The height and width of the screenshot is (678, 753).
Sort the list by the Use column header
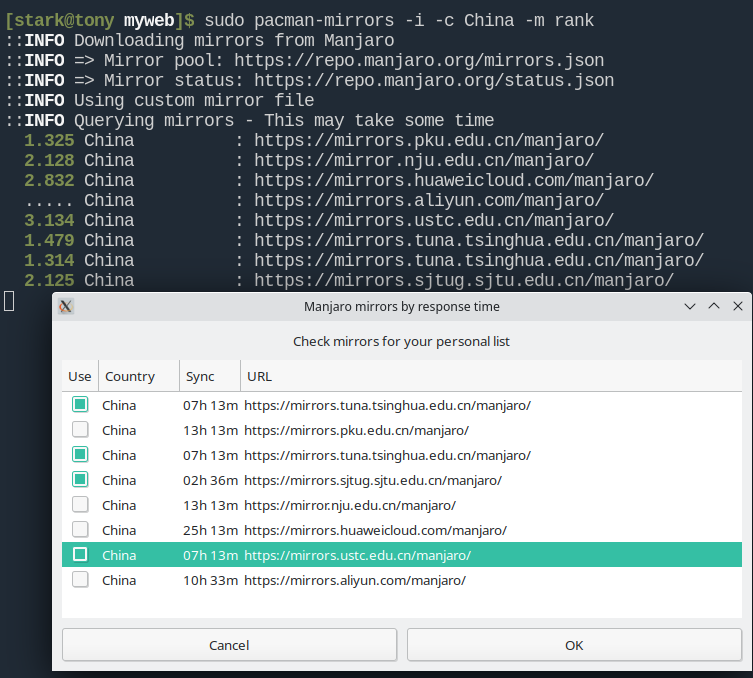pos(79,377)
